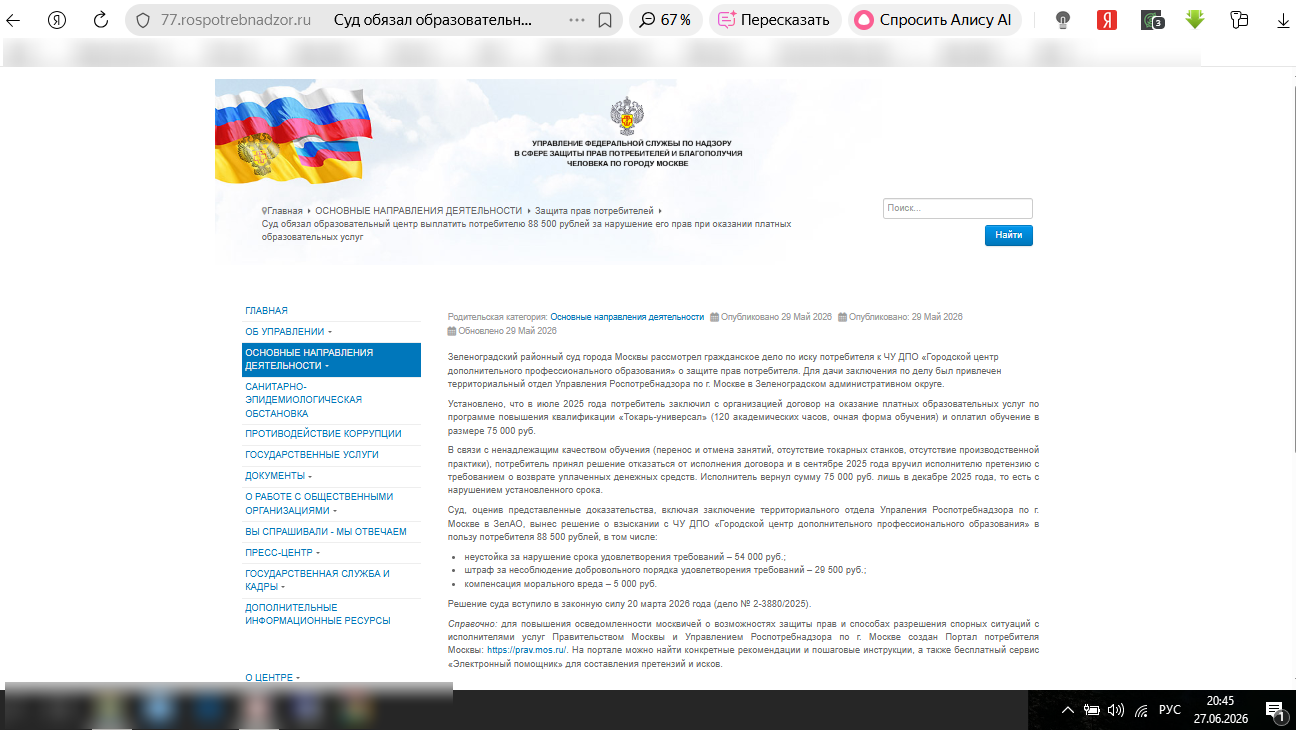Click the text неустойка ... 54 000 руб.
The width and height of the screenshot is (1296, 730).
pyautogui.click(x=625, y=556)
